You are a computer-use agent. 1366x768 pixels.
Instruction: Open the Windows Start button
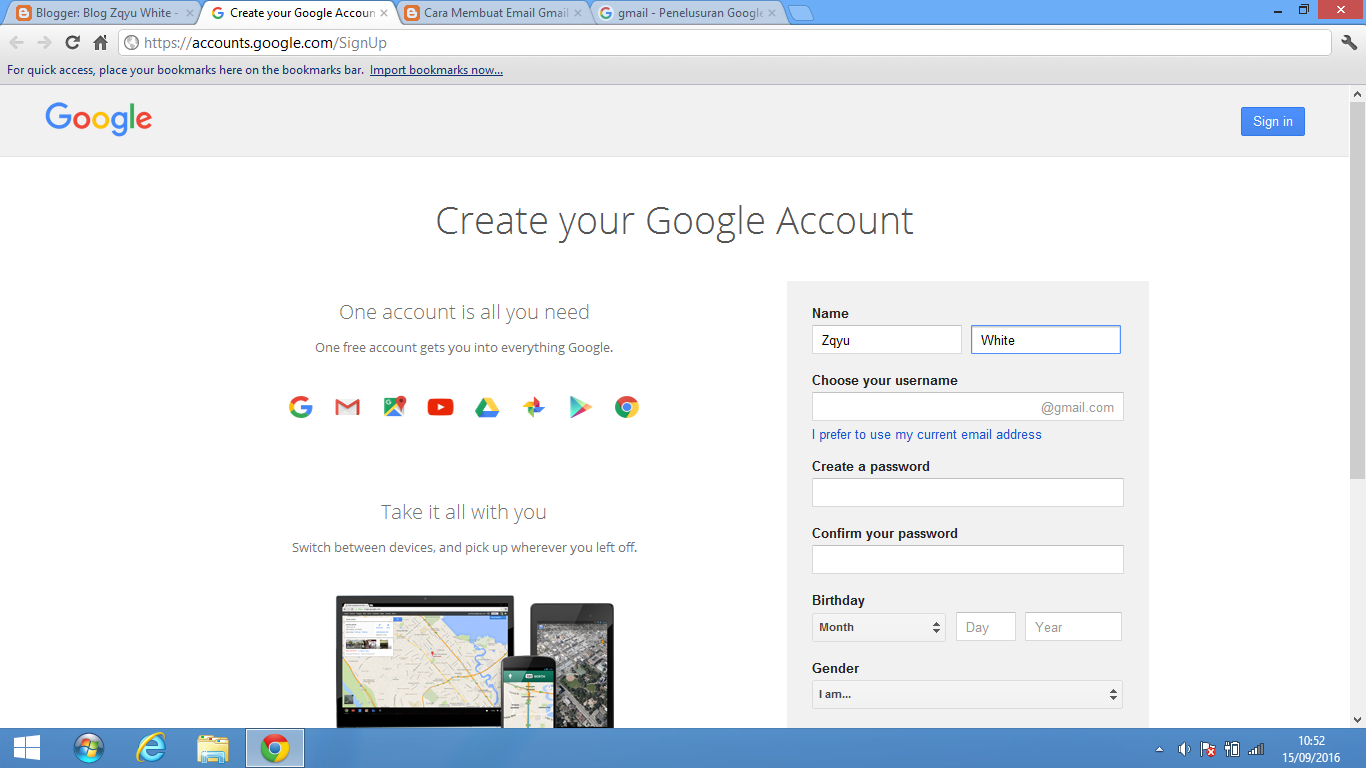(x=27, y=748)
